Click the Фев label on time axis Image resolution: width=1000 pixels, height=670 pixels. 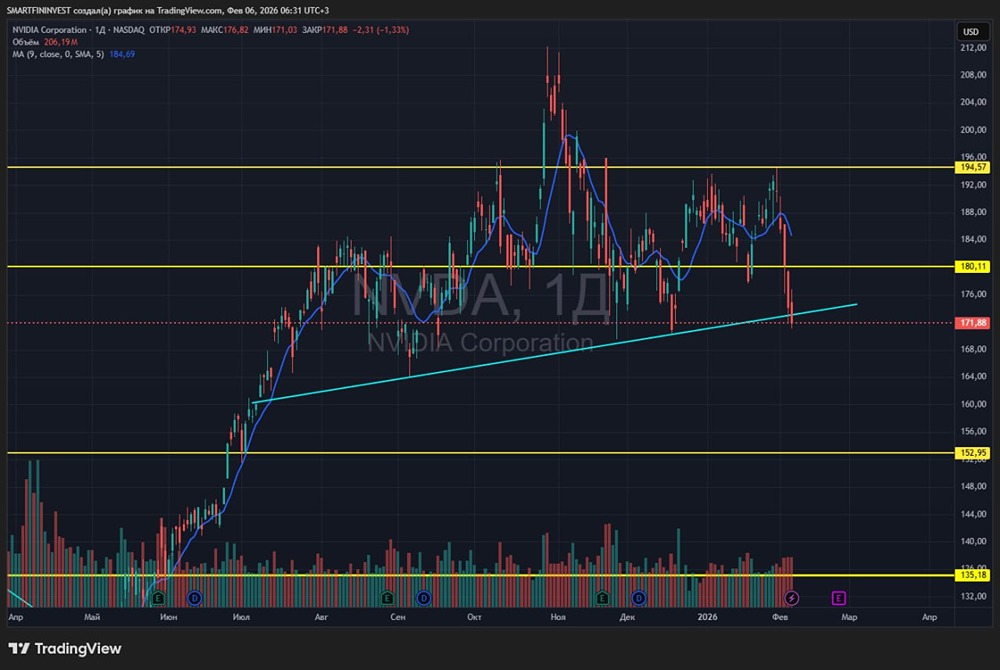[780, 617]
